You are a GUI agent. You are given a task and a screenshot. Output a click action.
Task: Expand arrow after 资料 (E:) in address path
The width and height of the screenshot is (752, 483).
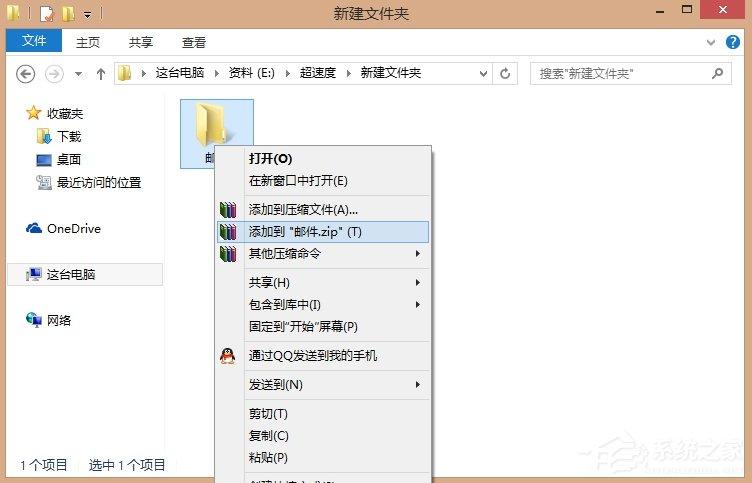pos(288,73)
